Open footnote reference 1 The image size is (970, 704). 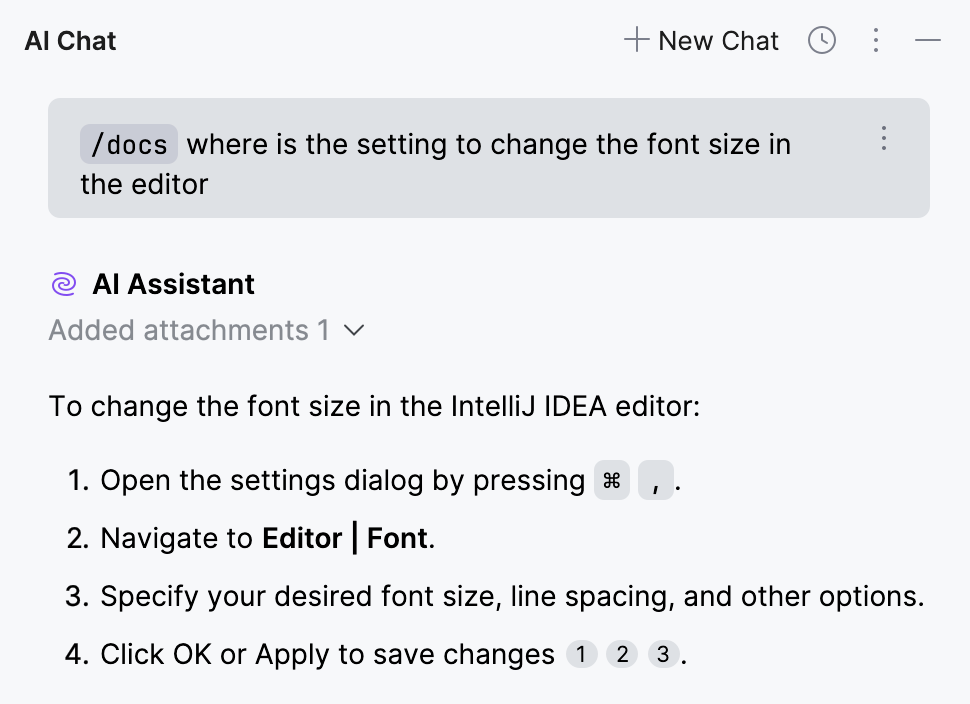[581, 654]
